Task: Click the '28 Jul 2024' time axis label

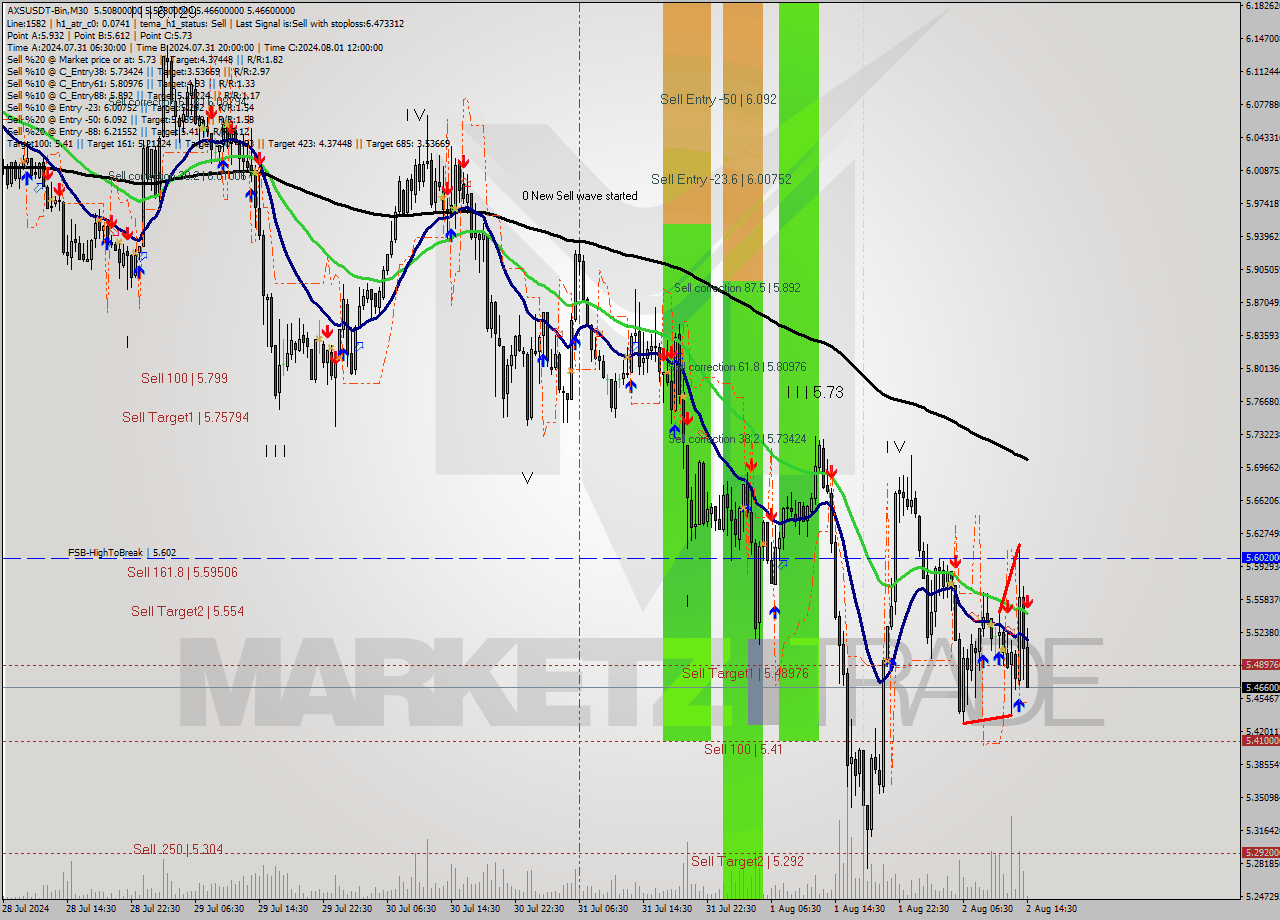Action: (x=25, y=909)
